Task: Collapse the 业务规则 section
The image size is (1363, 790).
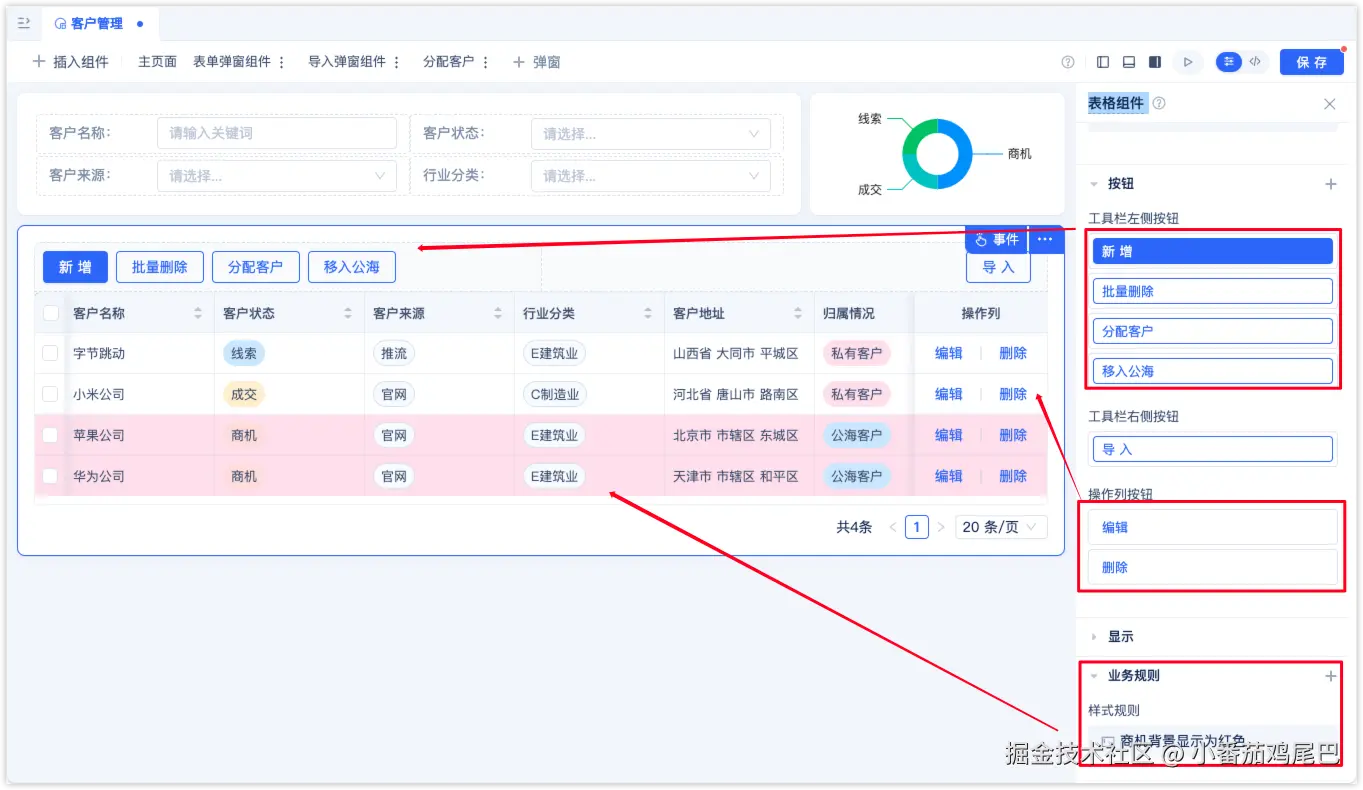Action: 1095,676
